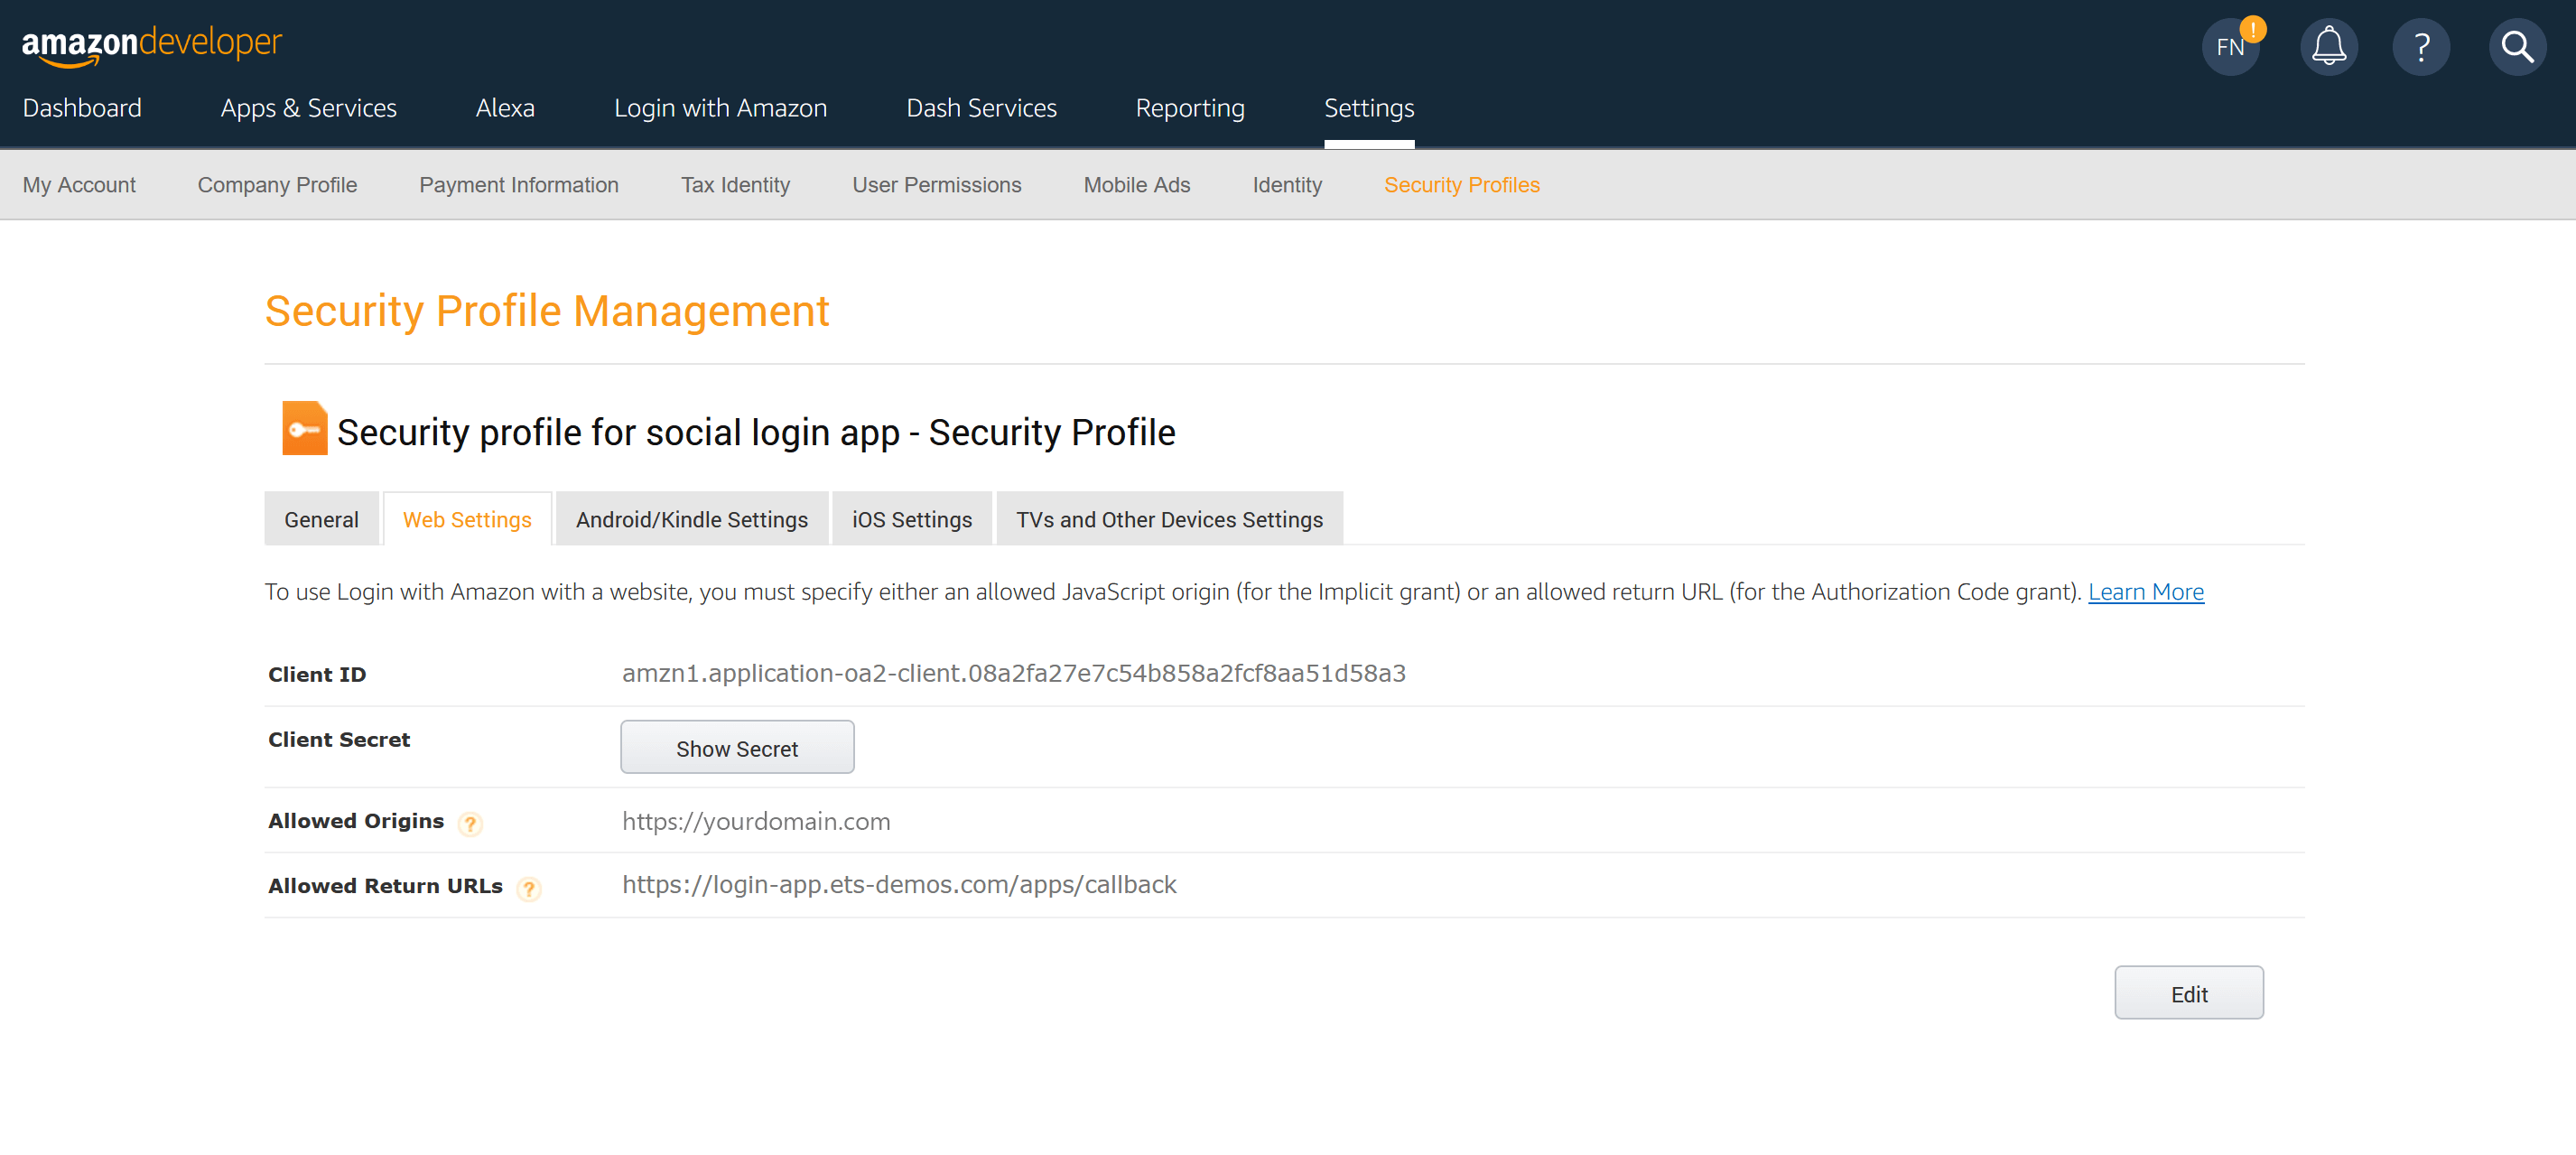Click the help question mark icon

[x=2420, y=47]
